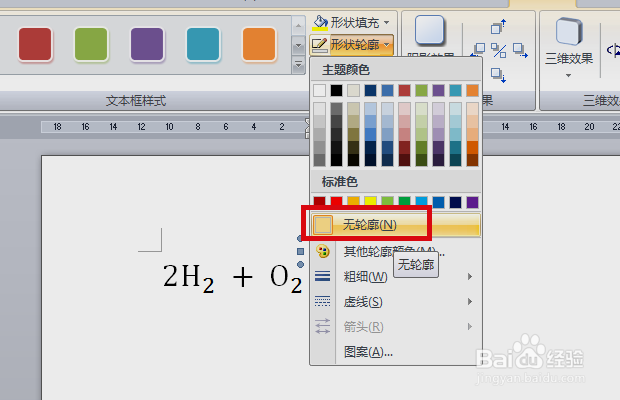Expand the 三维效果 dropdown arrow

(569, 75)
